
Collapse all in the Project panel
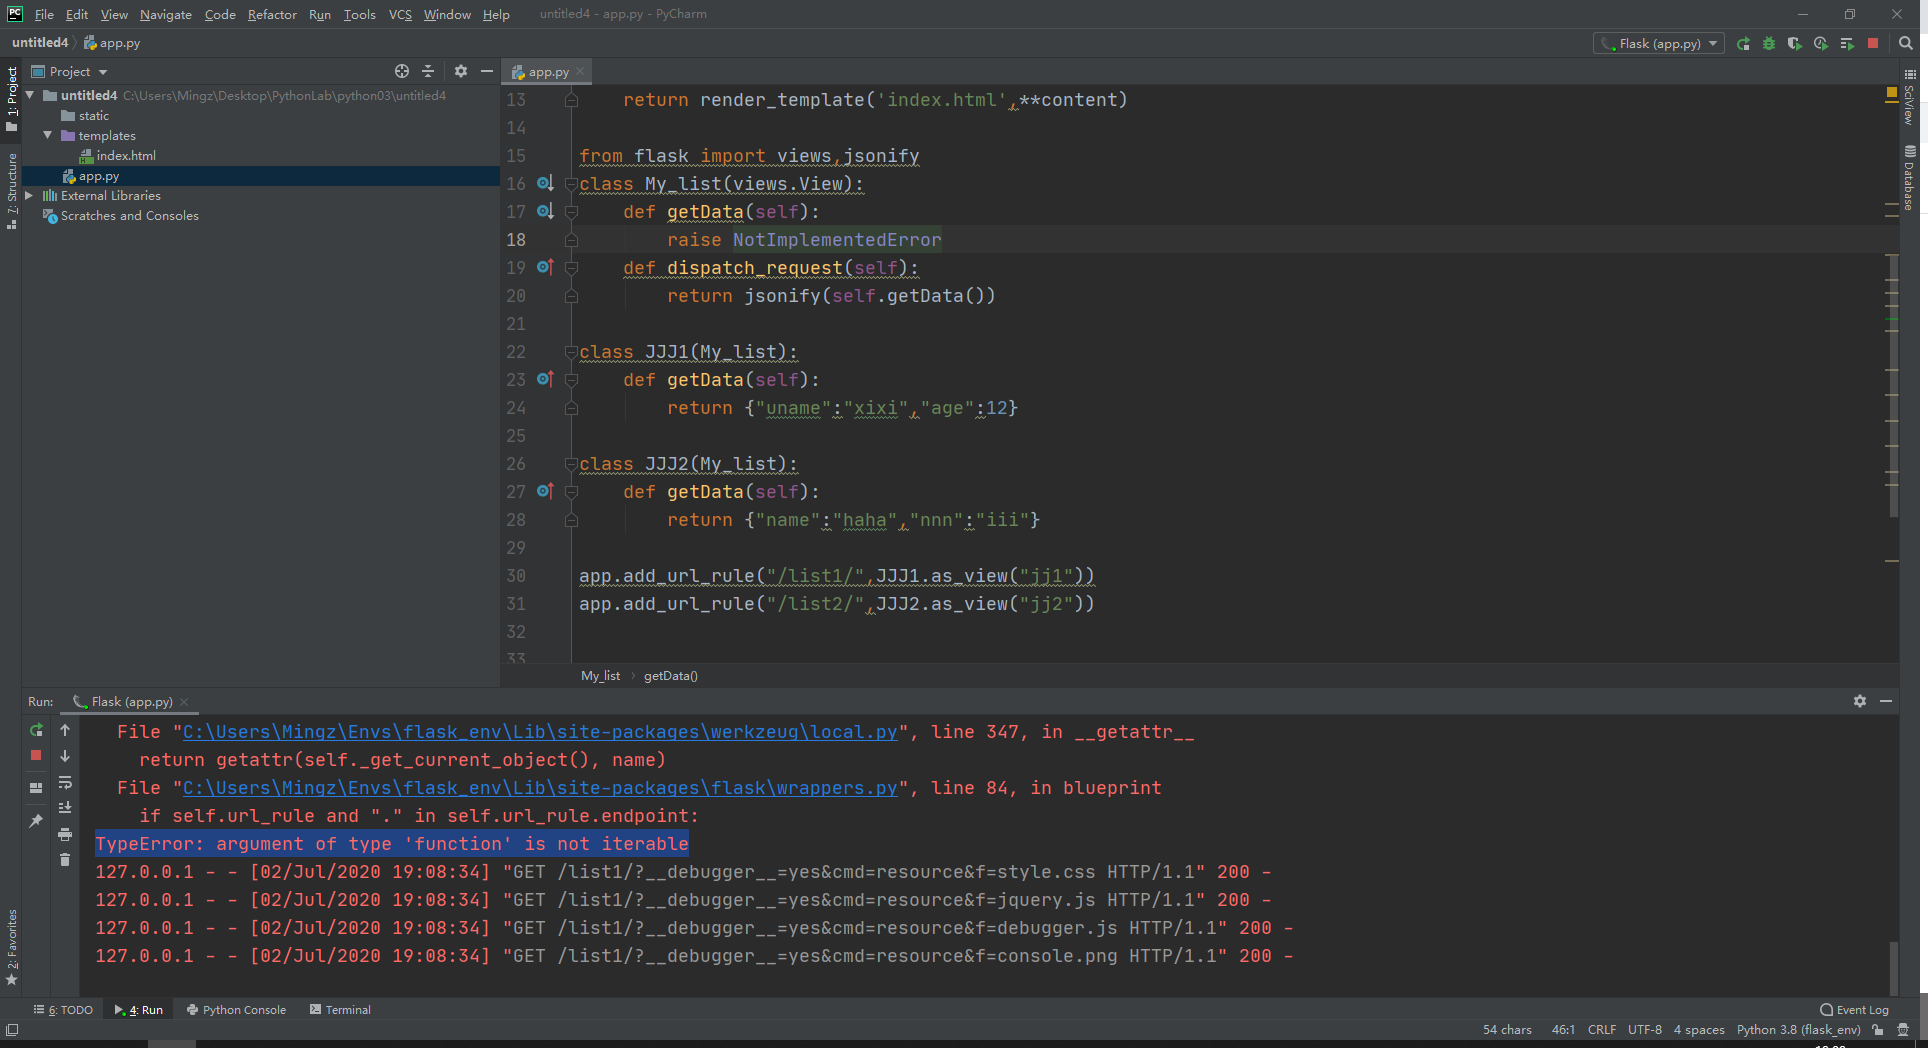tap(428, 71)
